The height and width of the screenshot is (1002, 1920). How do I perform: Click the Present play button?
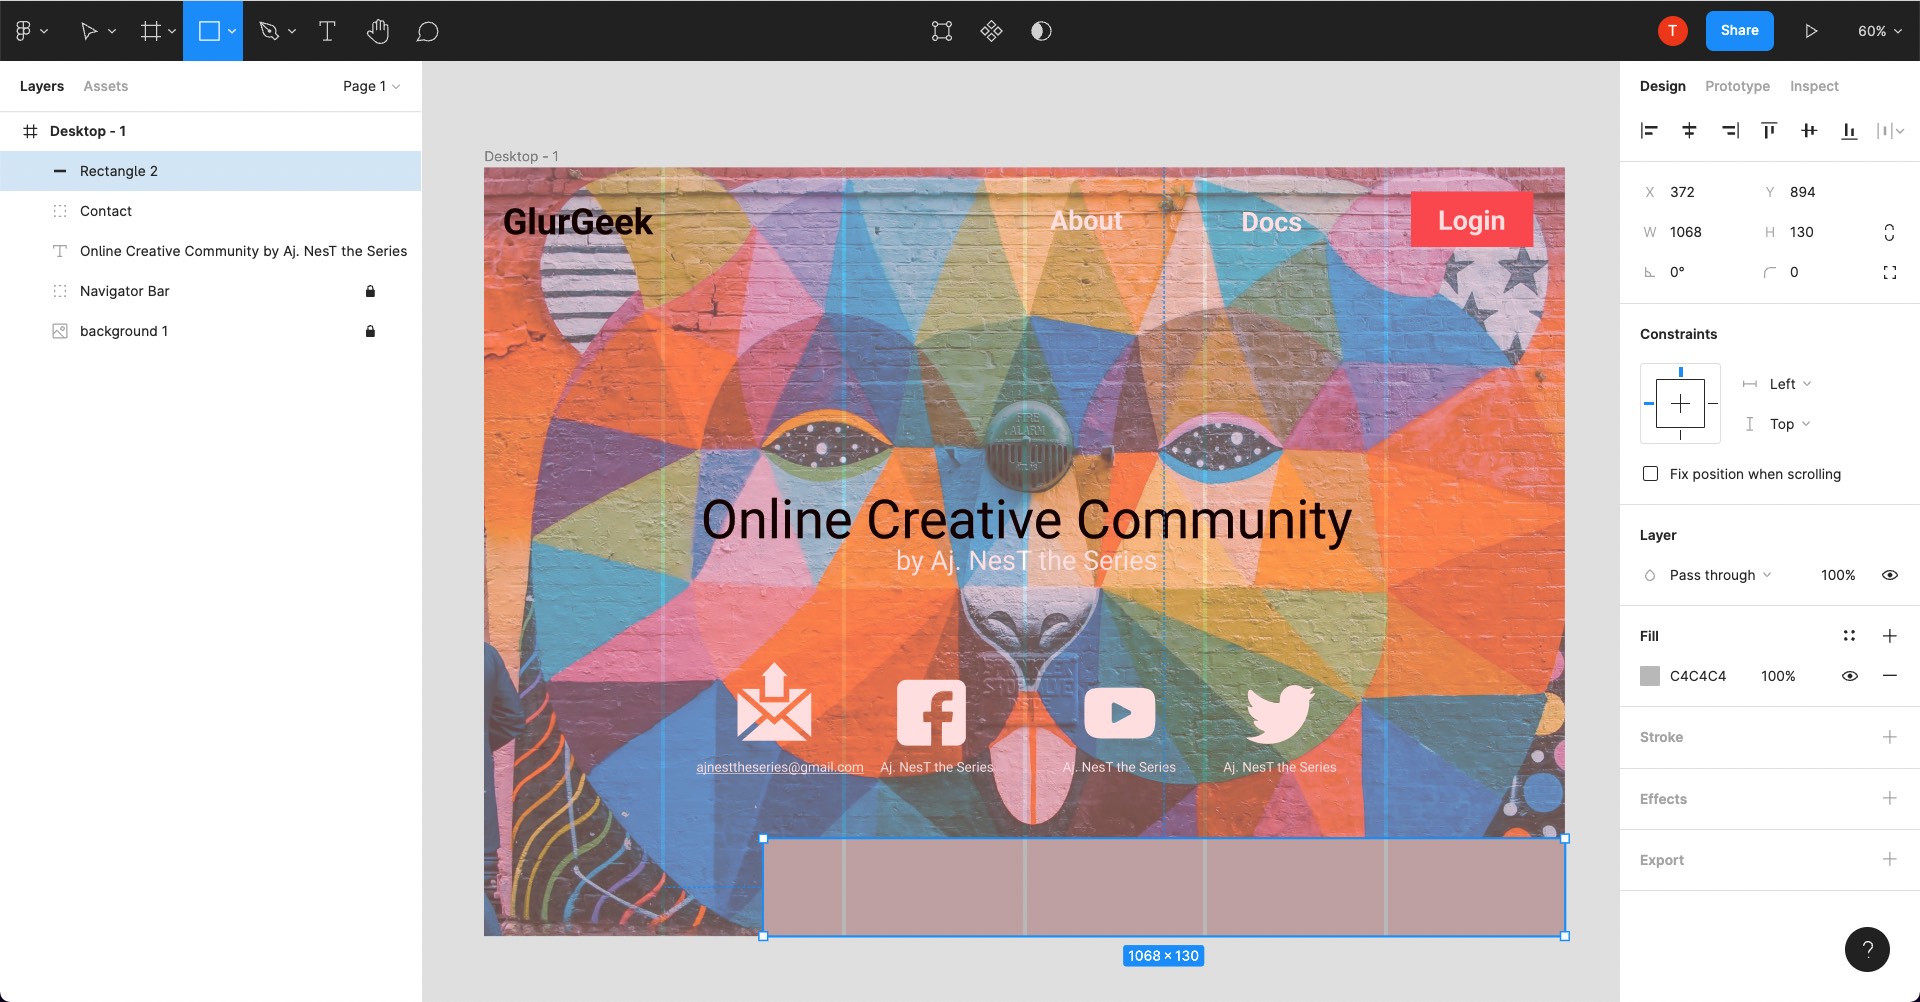click(1811, 31)
